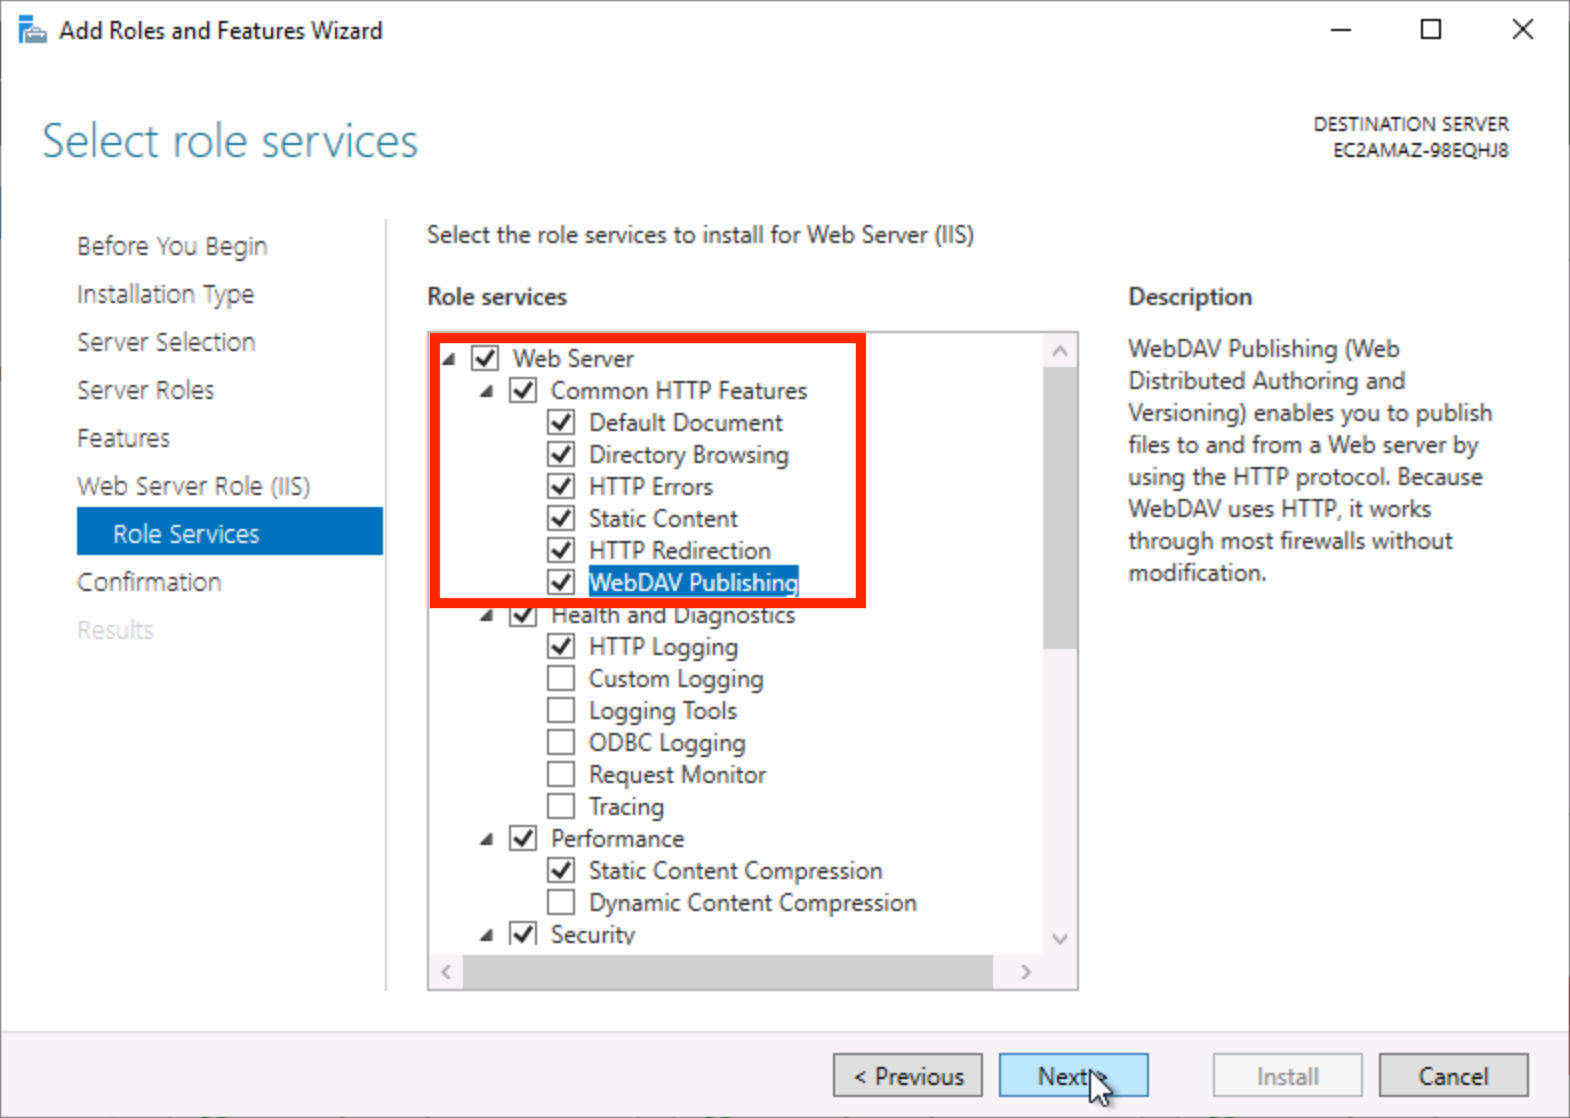Collapse the Security tree node
Viewport: 1570px width, 1118px height.
(487, 935)
